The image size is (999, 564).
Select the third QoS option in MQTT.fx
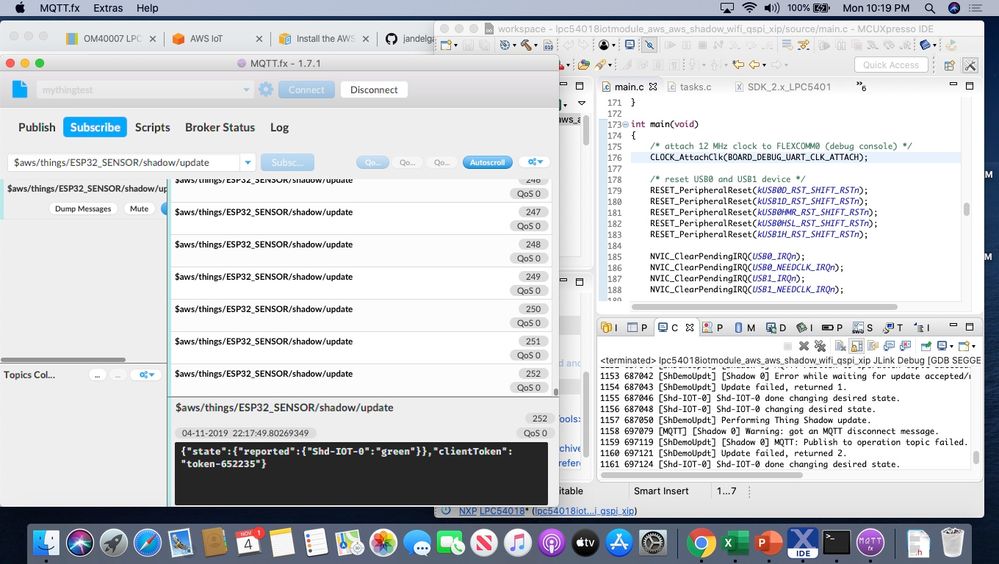(x=442, y=163)
